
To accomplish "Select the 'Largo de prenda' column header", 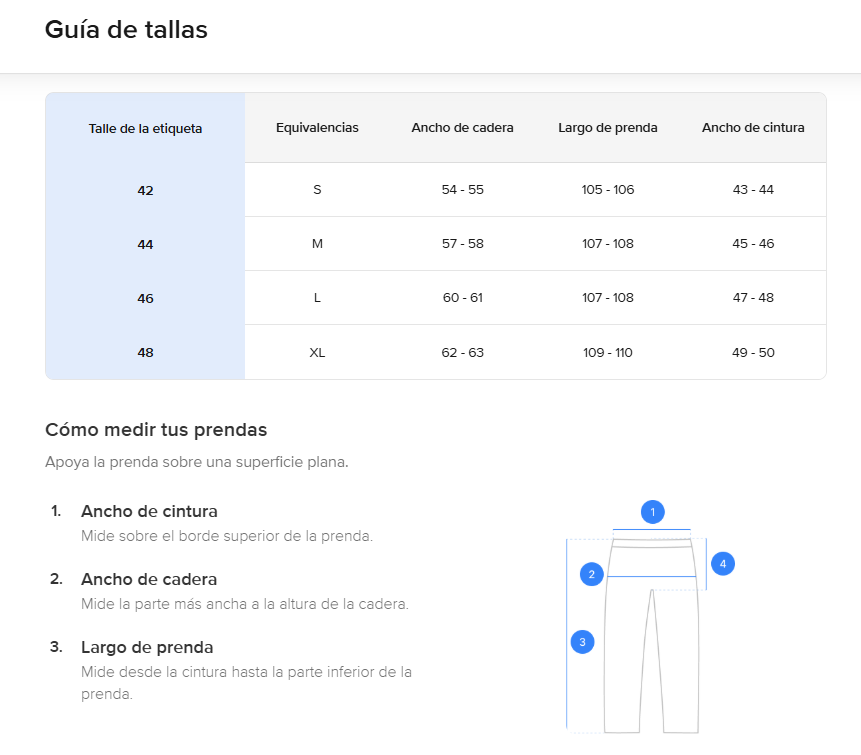I will 608,127.
